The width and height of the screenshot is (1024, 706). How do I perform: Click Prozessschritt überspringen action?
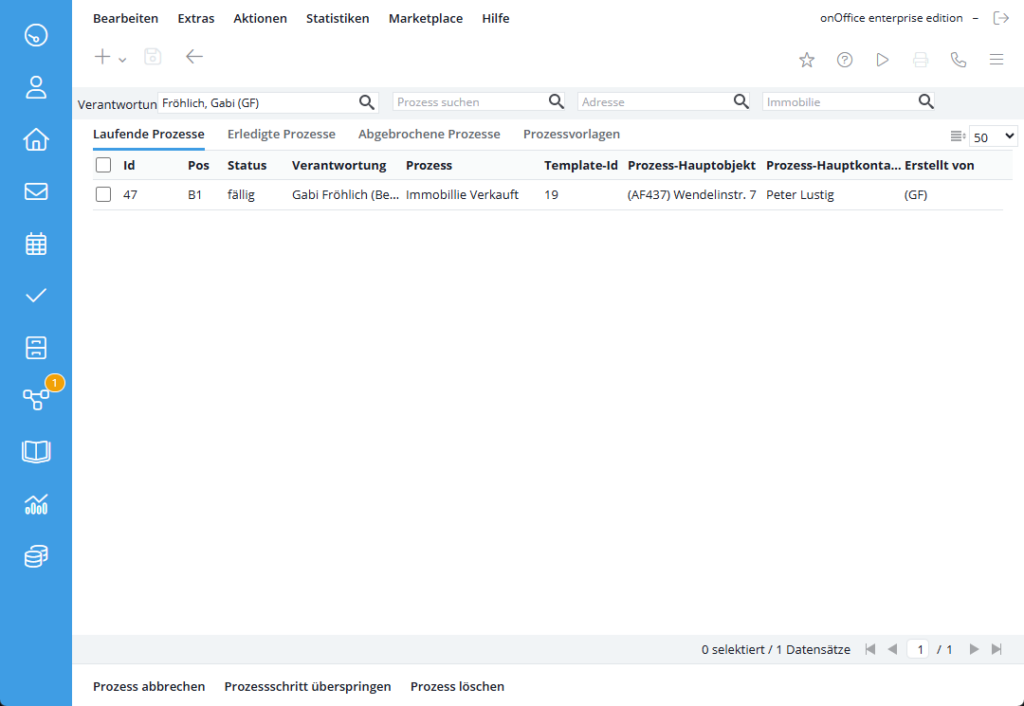[x=308, y=686]
